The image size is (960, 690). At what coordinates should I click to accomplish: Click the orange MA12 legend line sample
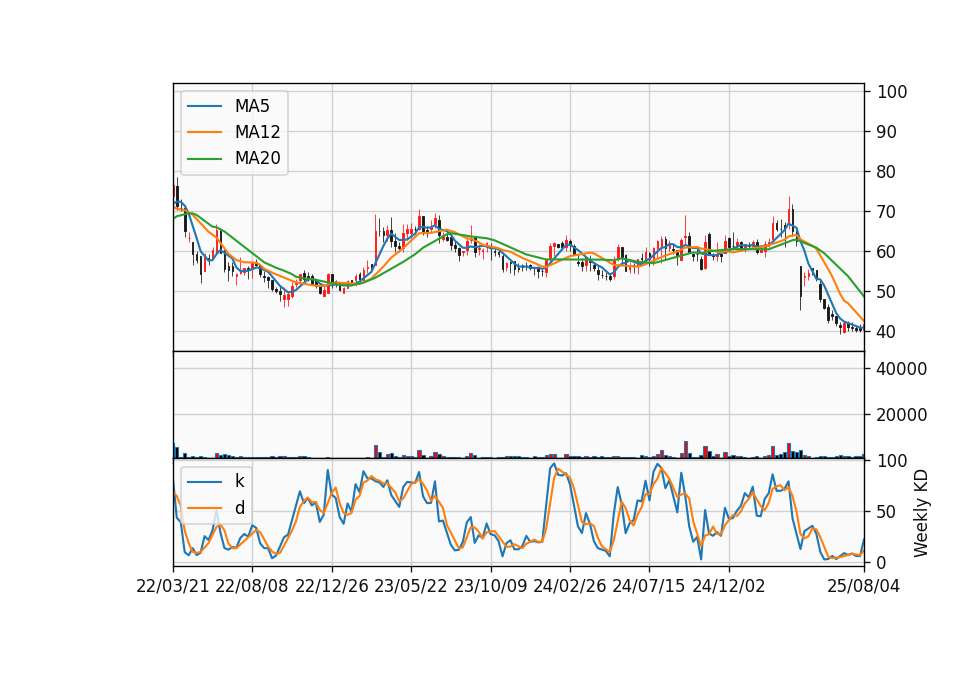[x=204, y=132]
